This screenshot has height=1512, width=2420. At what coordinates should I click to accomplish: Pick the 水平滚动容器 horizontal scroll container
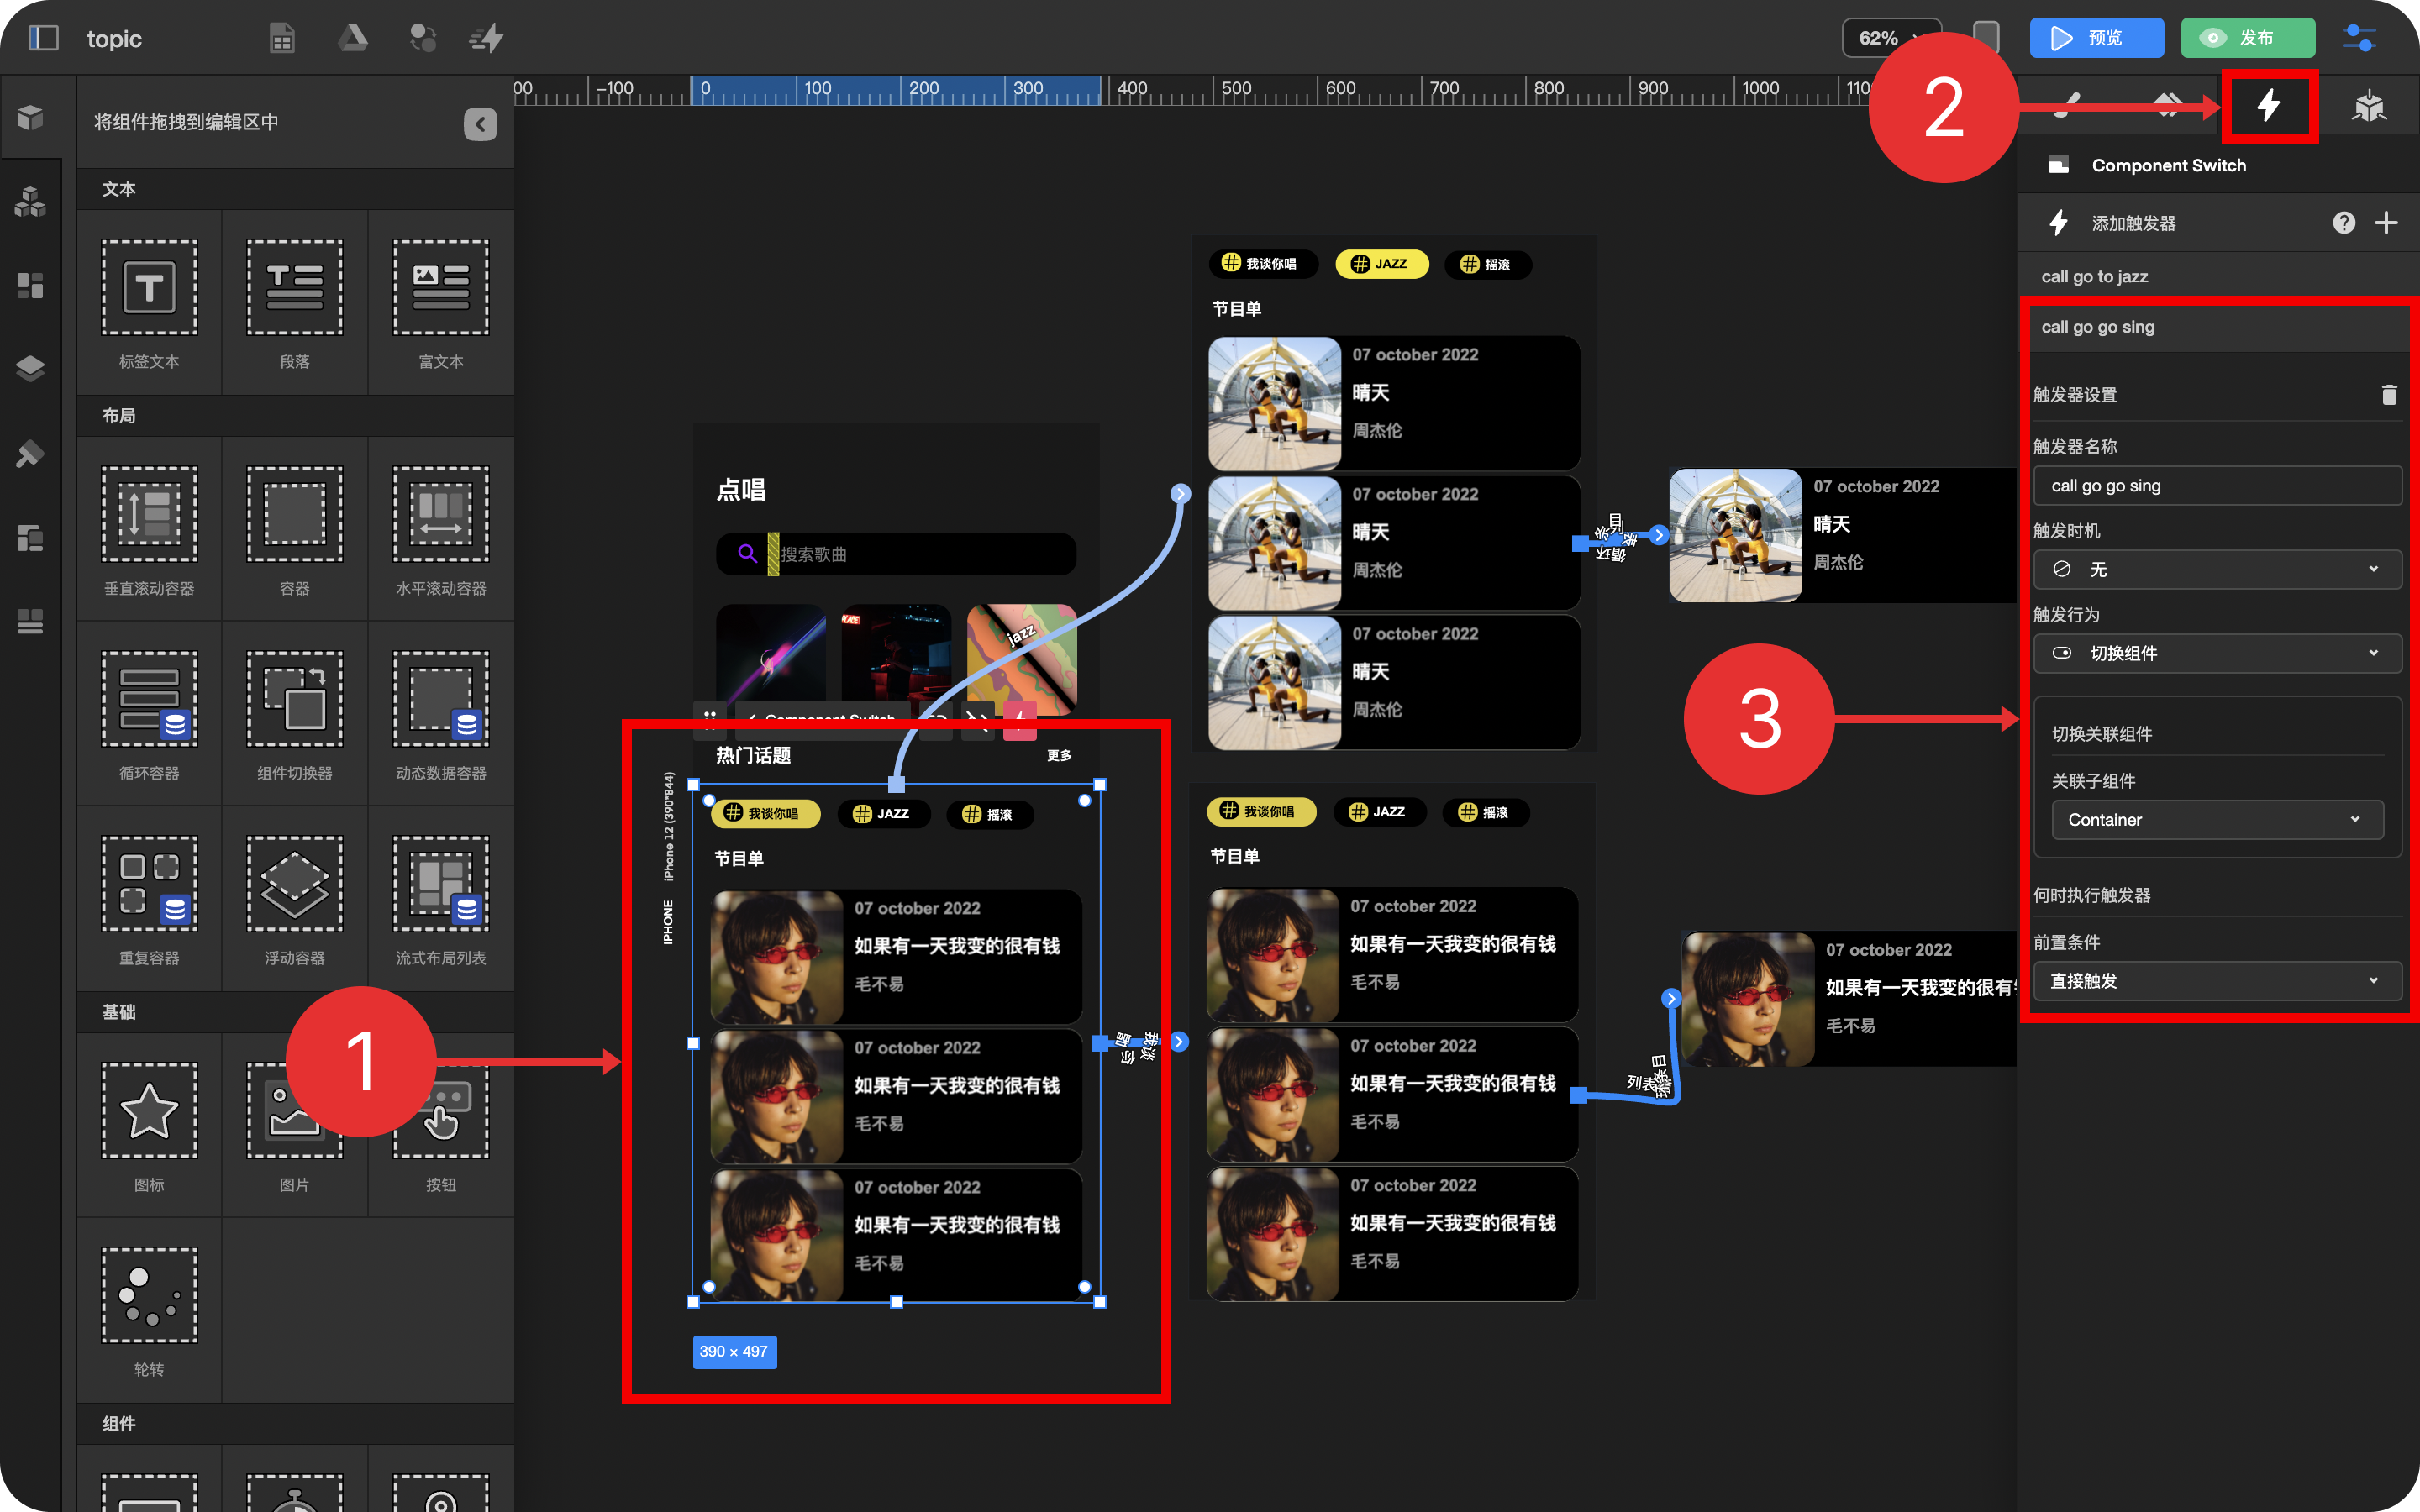click(441, 529)
